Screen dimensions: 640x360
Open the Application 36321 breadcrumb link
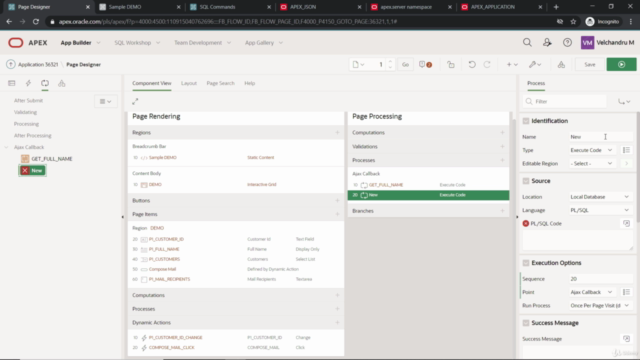pyautogui.click(x=38, y=64)
